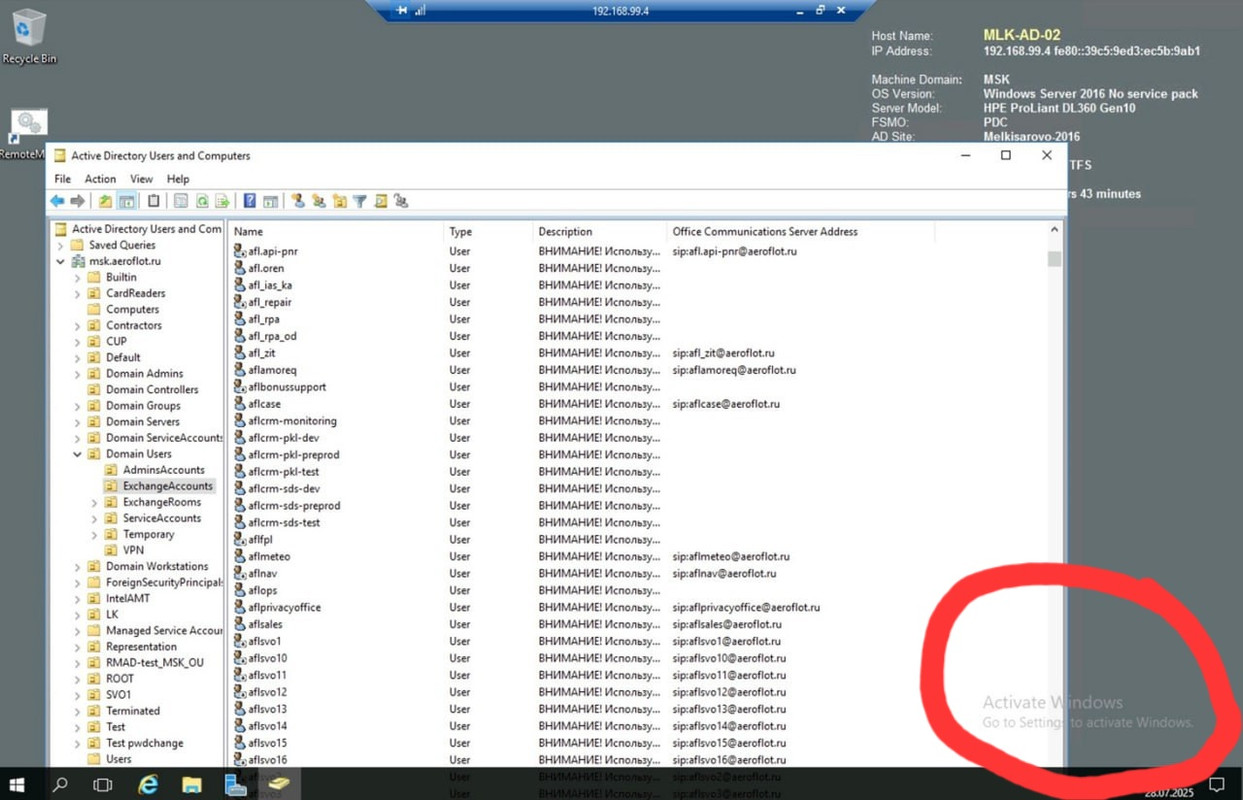The height and width of the screenshot is (800, 1243).
Task: Create a new organizational unit via the toolbar
Action: (340, 201)
